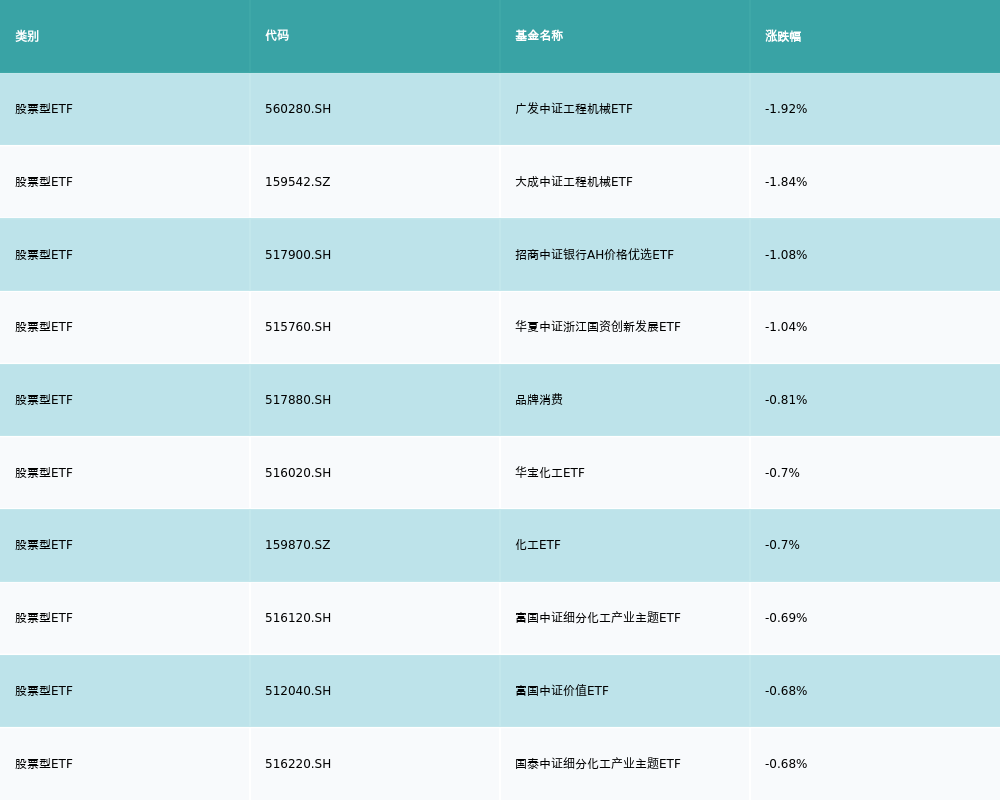Viewport: 1000px width, 800px height.
Task: Open 华夏中证浙江国资创新发展ETF row name
Action: (x=597, y=327)
